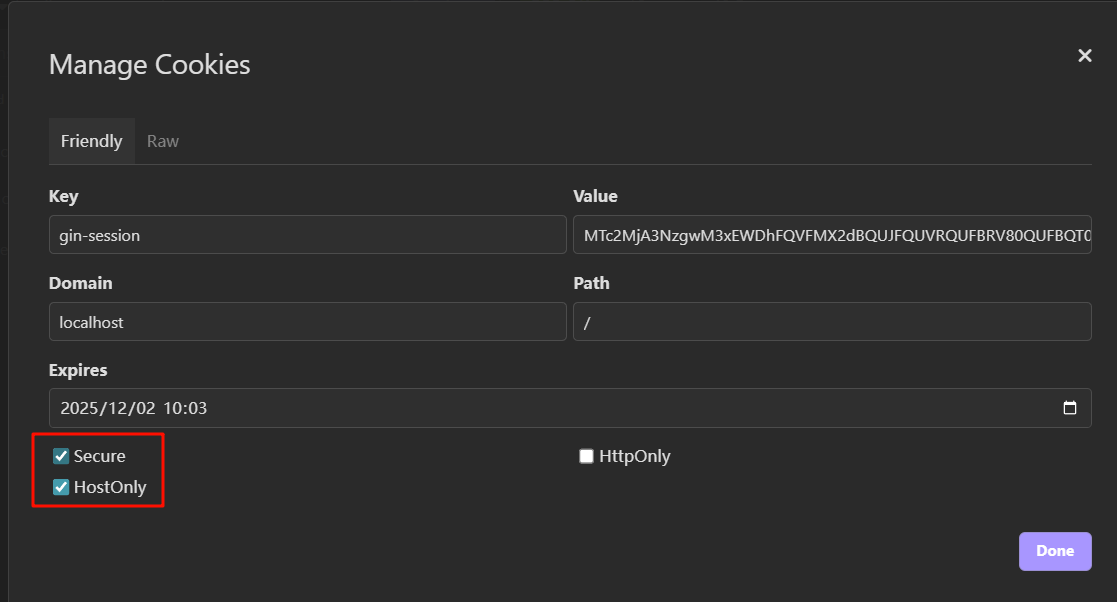
Task: Click the Domain field label
Action: (x=80, y=283)
